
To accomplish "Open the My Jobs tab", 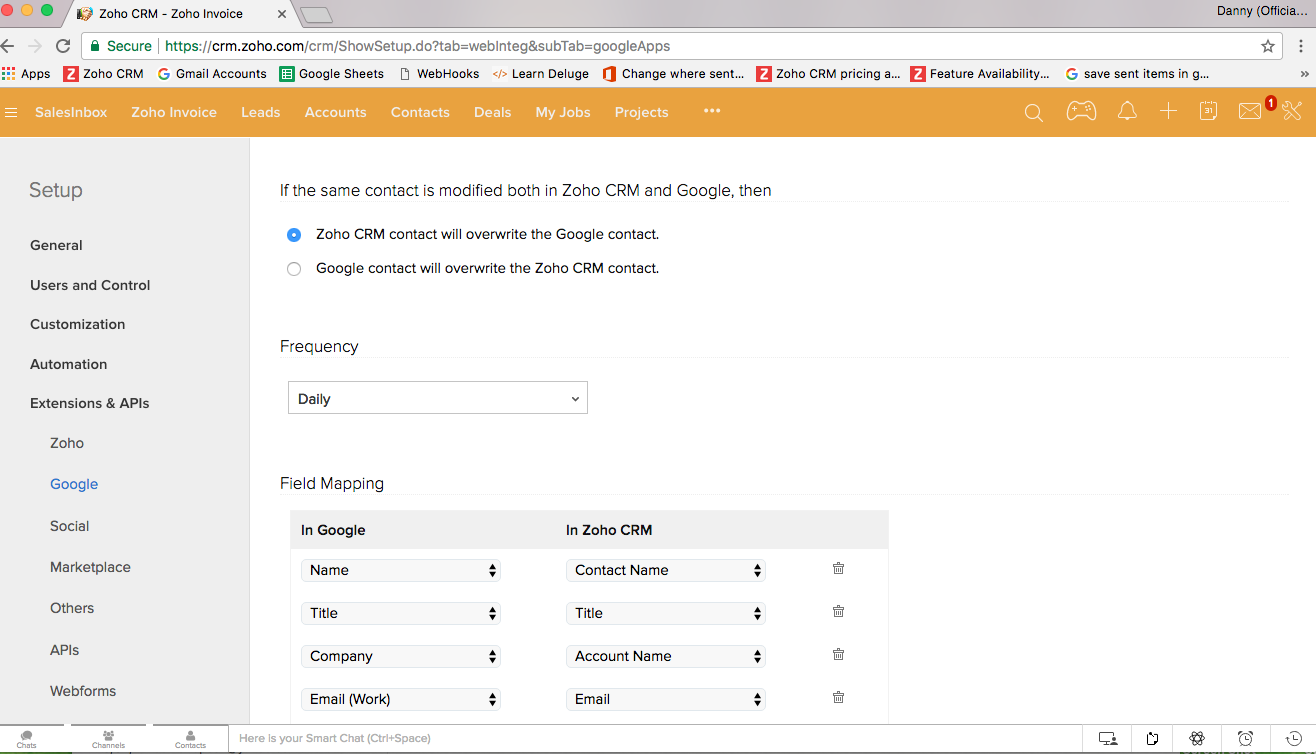I will click(563, 112).
